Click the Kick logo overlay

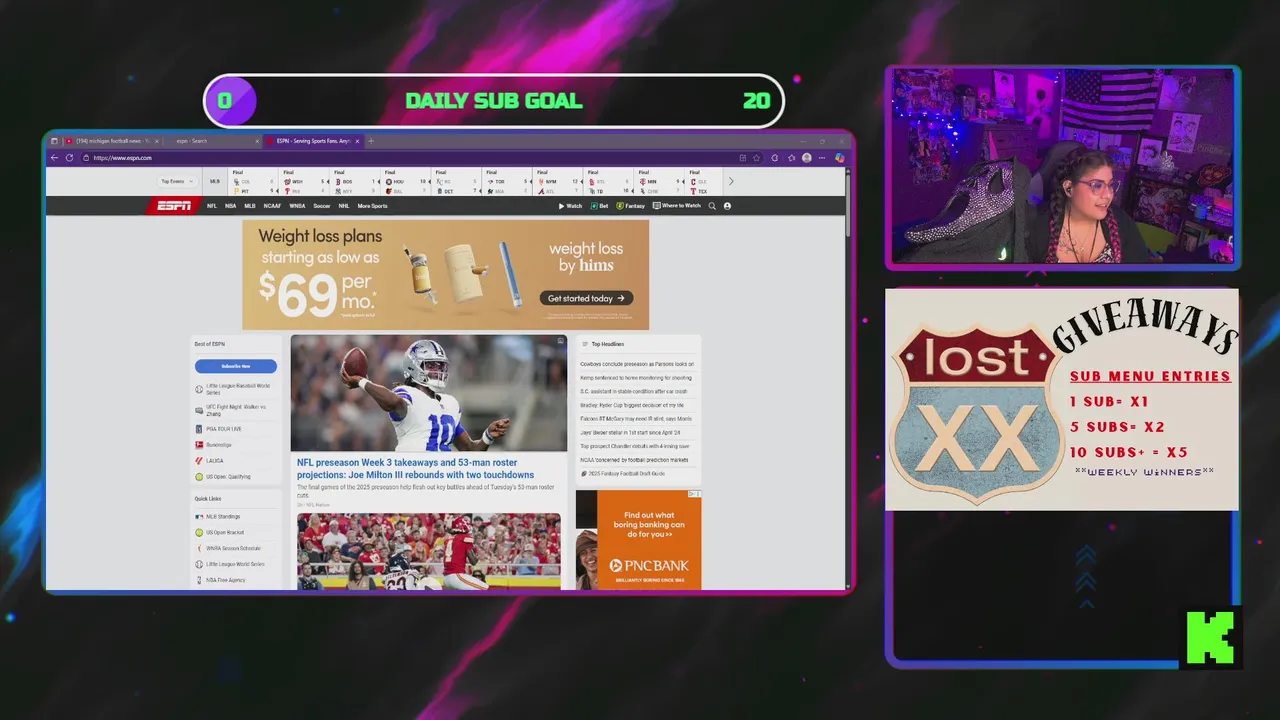(x=1210, y=638)
